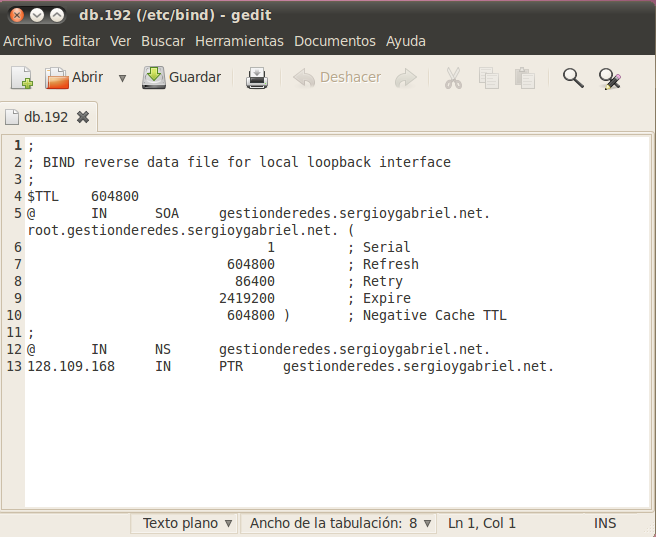Click the Serial comment on line 6
656x537 pixels.
379,247
